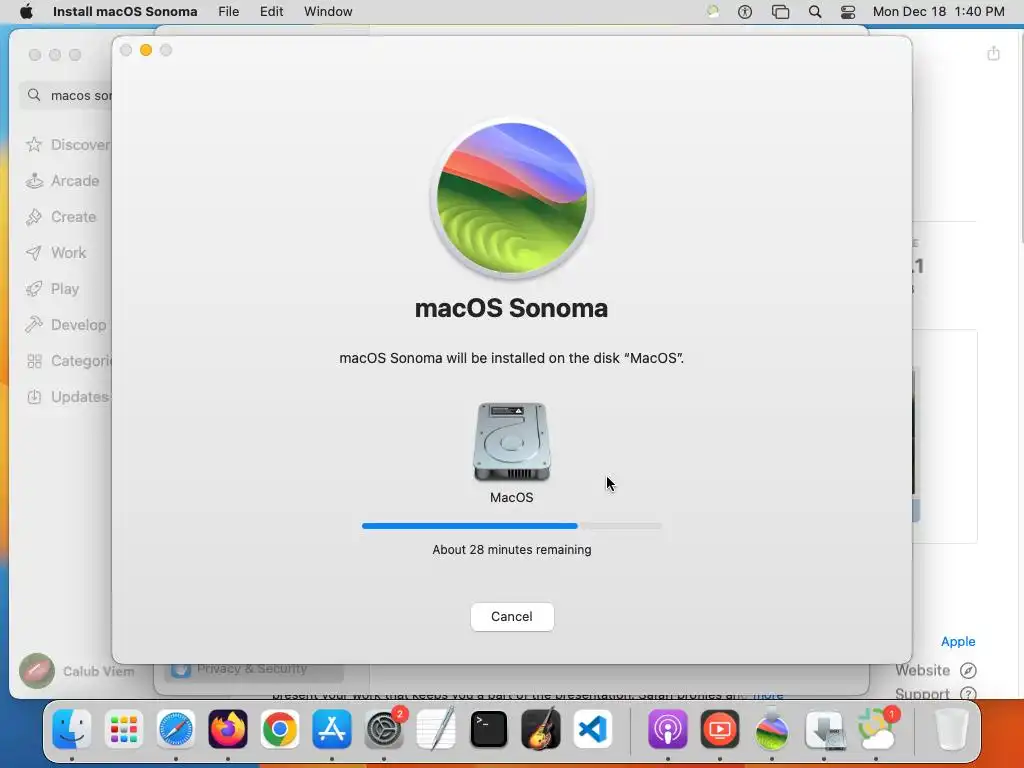Select Develop in App Store sidebar
The image size is (1024, 768).
pyautogui.click(x=66, y=325)
